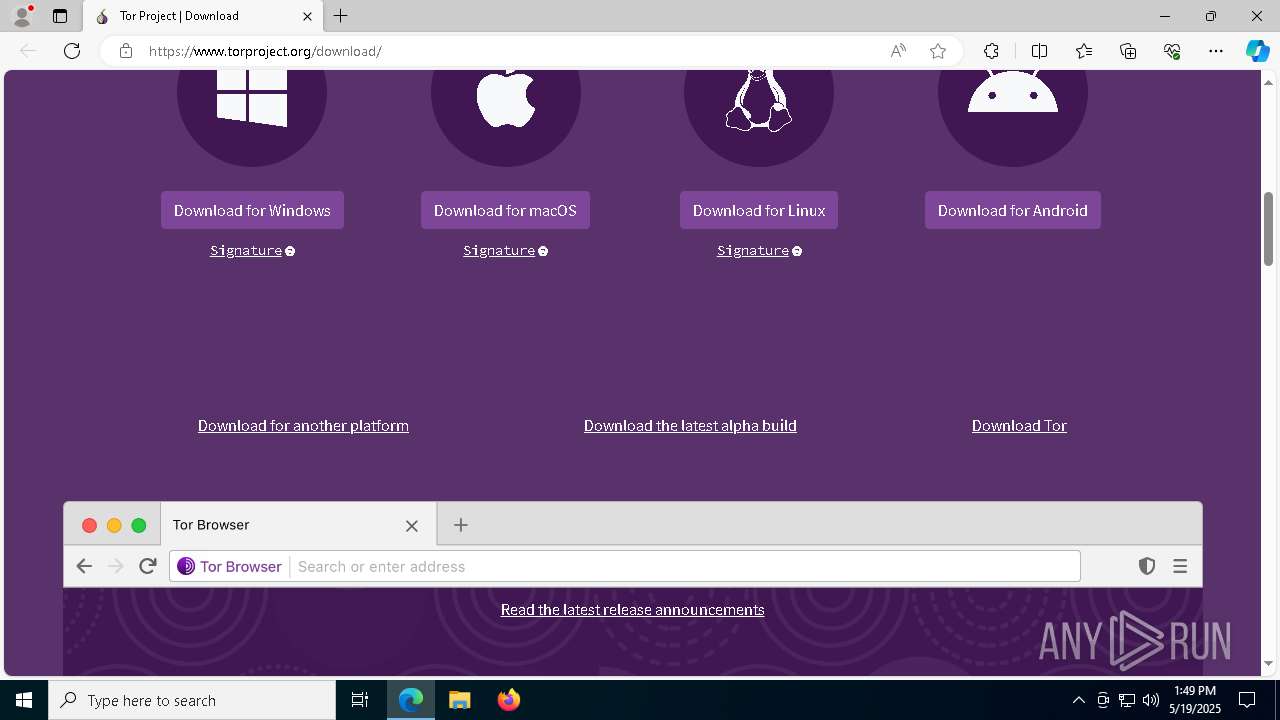Toggle Split screen icon
The image size is (1280, 720).
(1039, 51)
